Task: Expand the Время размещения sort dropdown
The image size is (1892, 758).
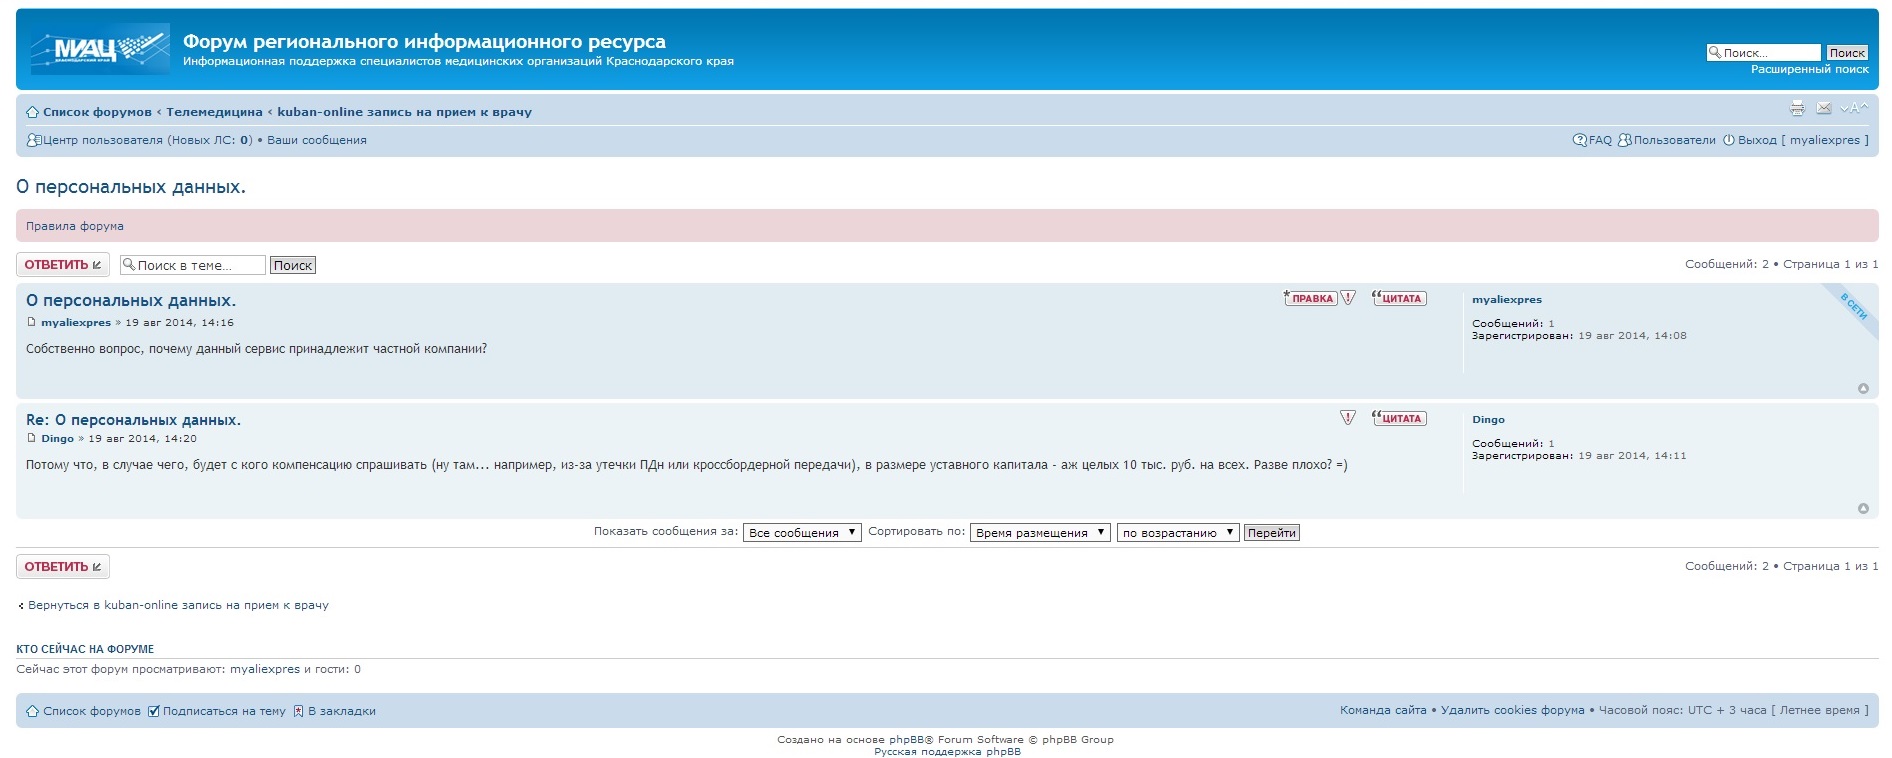Action: (x=1039, y=533)
